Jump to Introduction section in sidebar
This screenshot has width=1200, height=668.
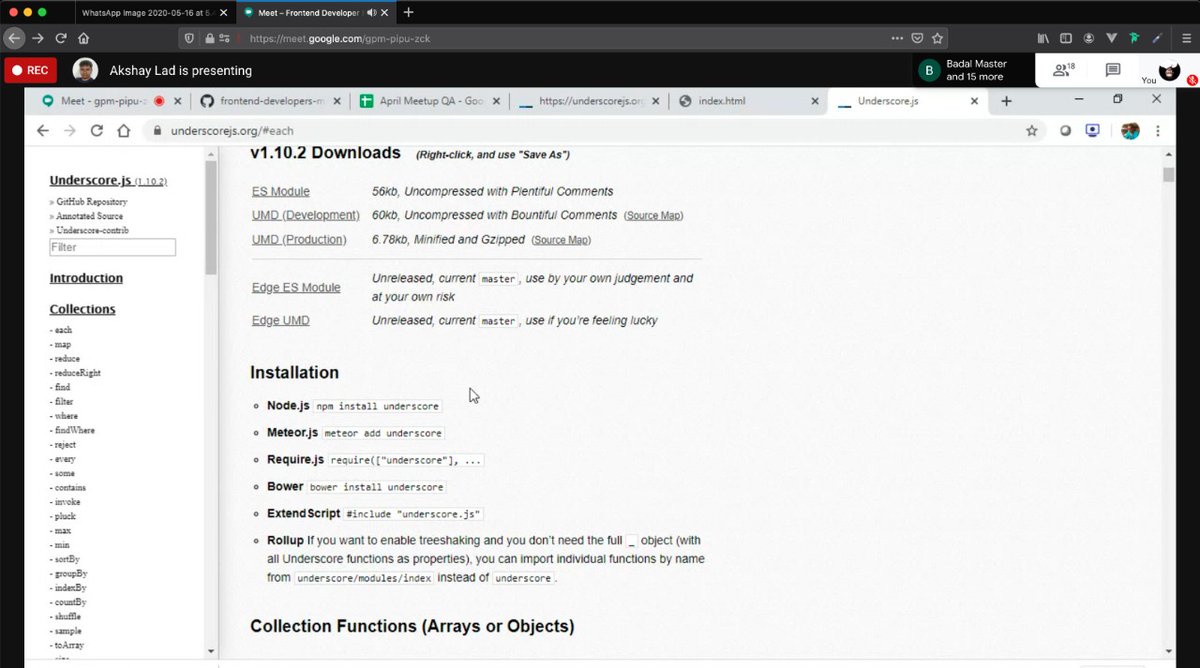(86, 278)
